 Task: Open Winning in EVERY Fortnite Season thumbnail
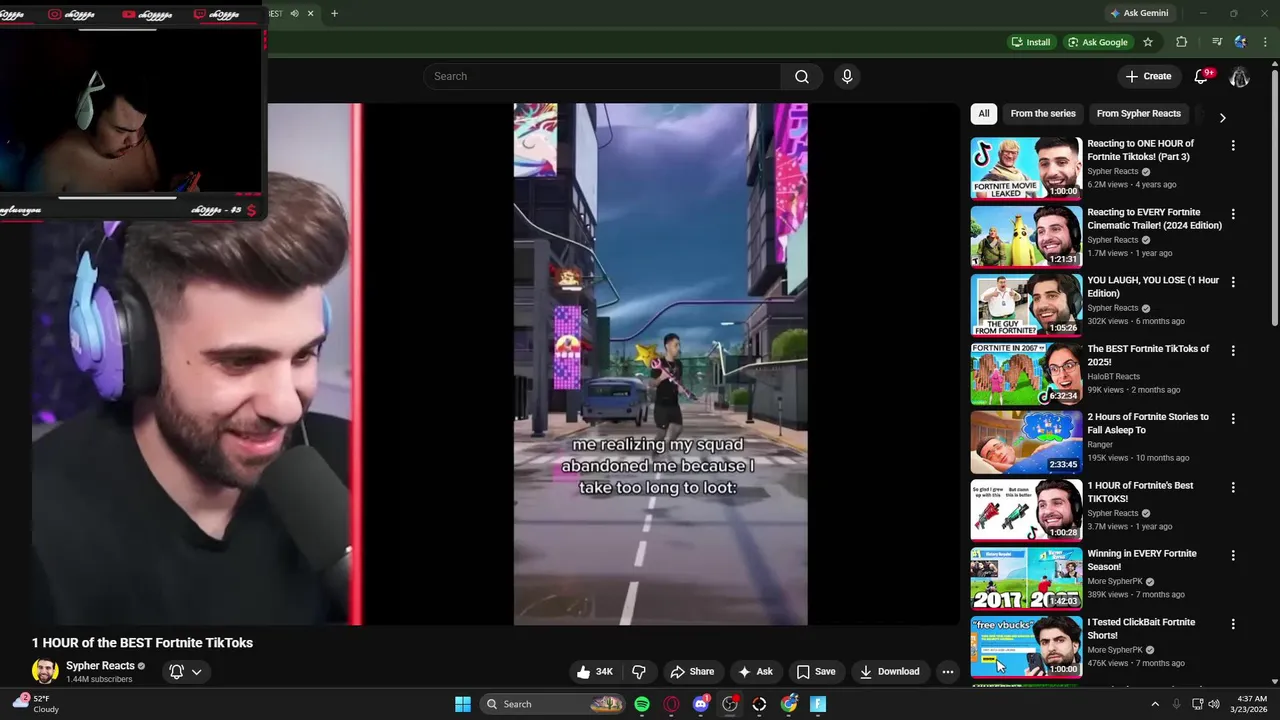coord(1026,579)
